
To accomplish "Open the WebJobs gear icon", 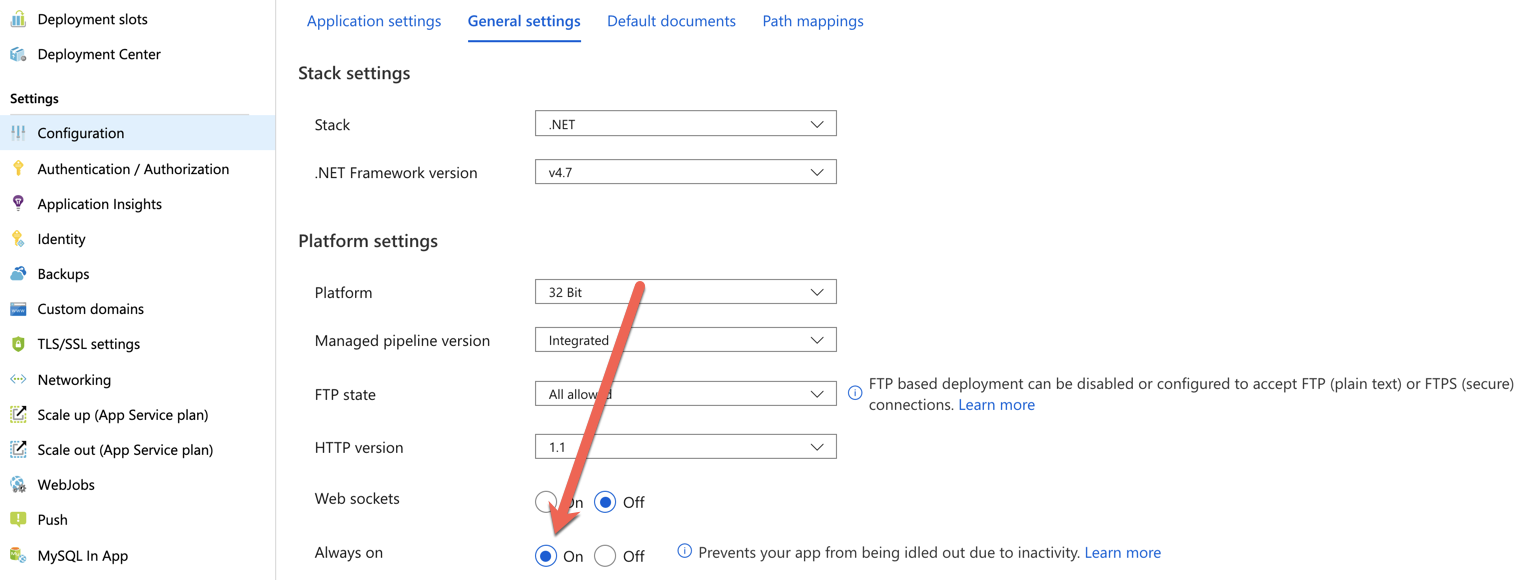I will 18,485.
